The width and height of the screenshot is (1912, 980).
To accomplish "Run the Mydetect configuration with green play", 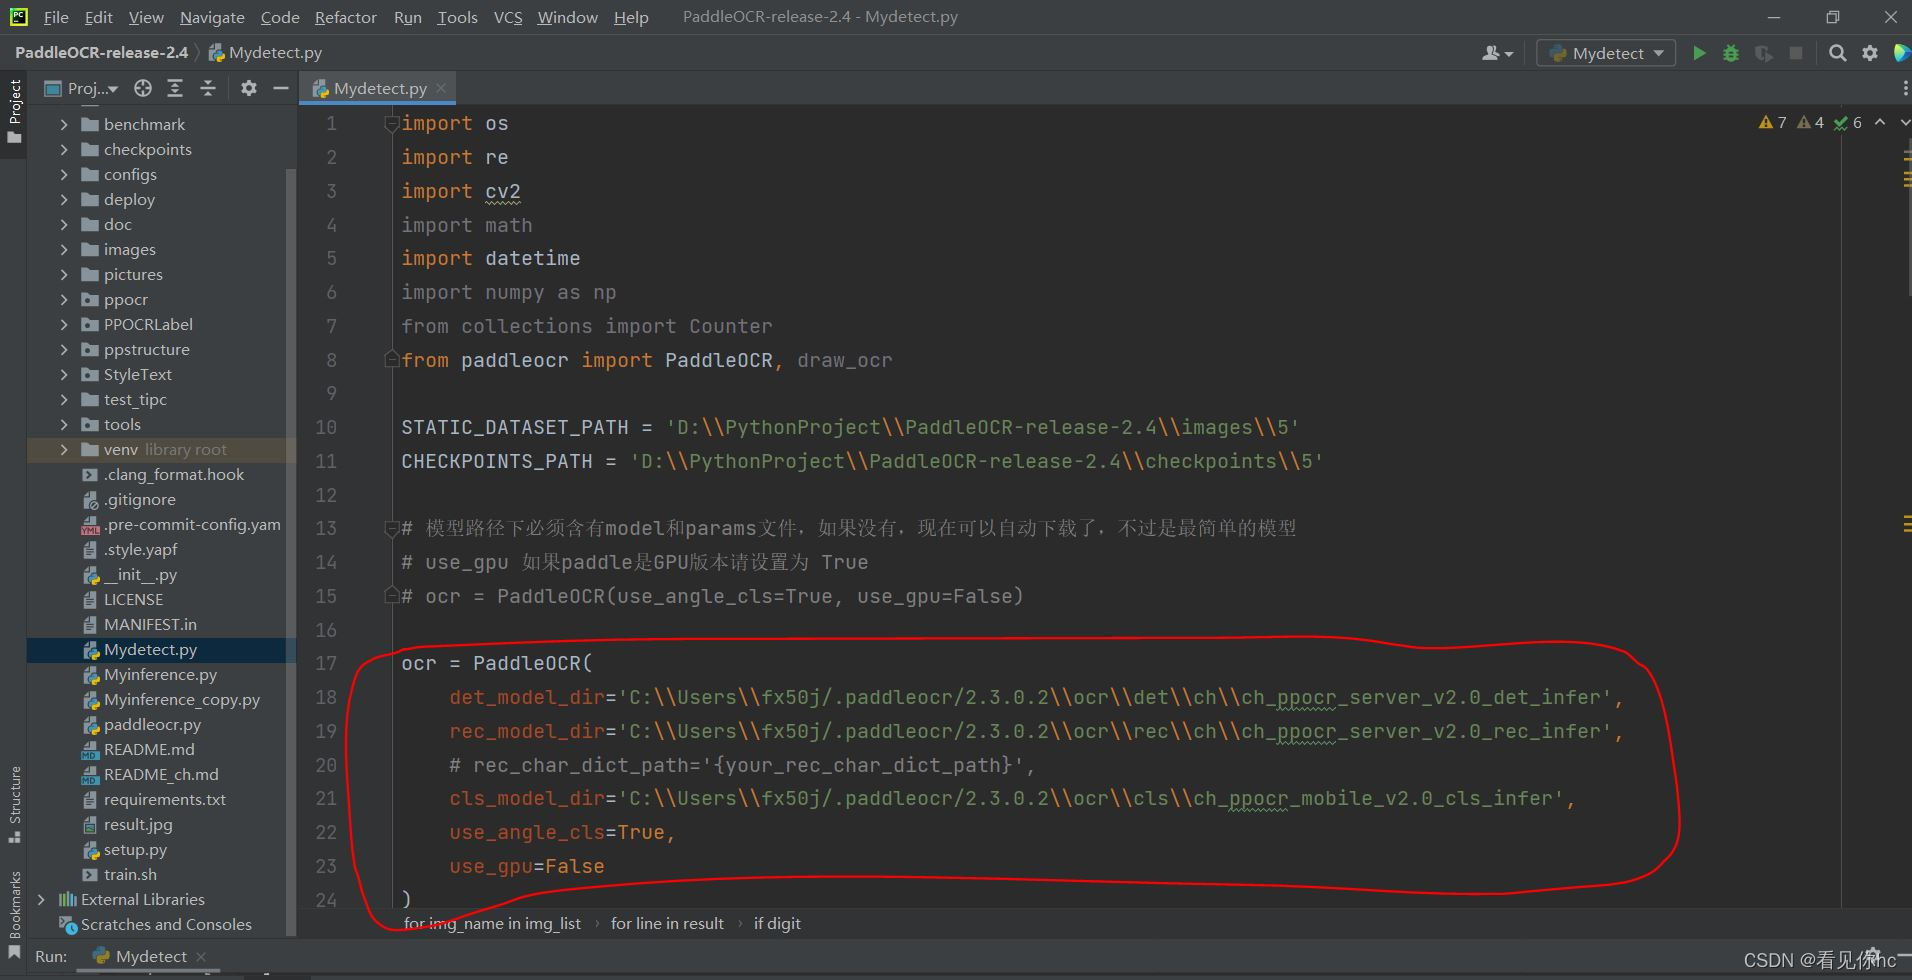I will click(1699, 53).
